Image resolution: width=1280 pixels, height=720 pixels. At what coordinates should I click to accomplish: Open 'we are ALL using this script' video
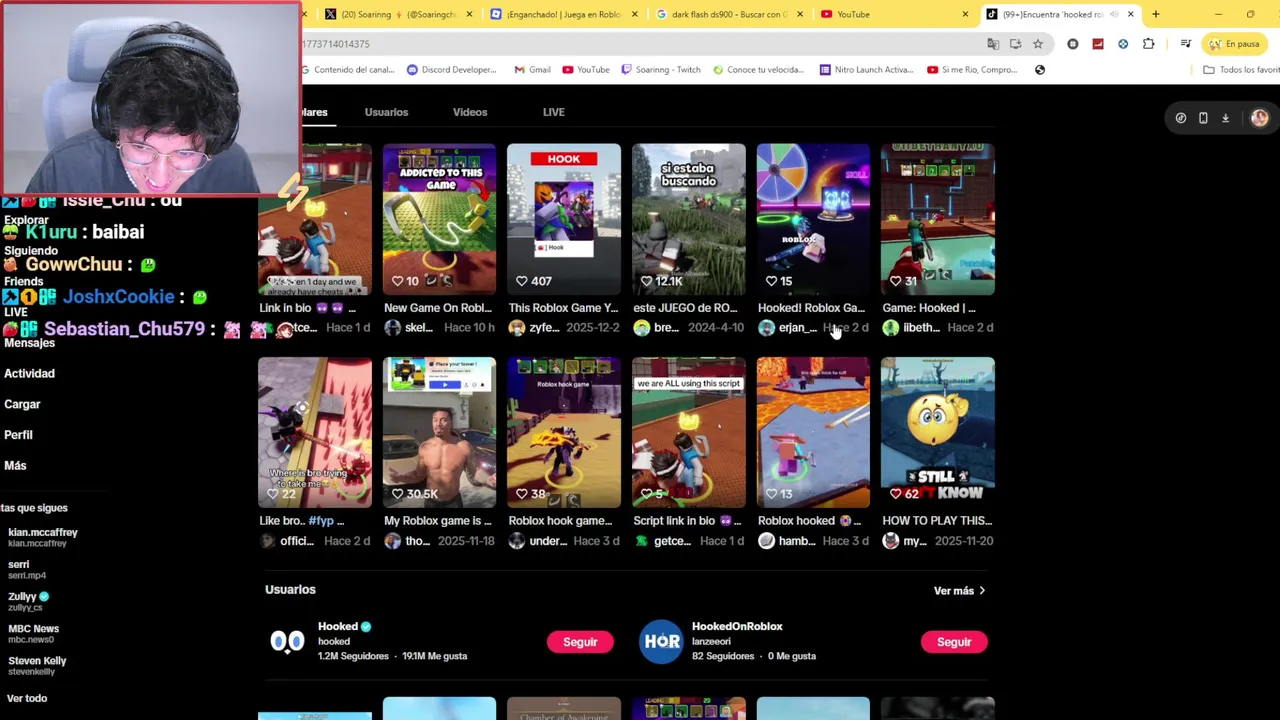[x=689, y=432]
